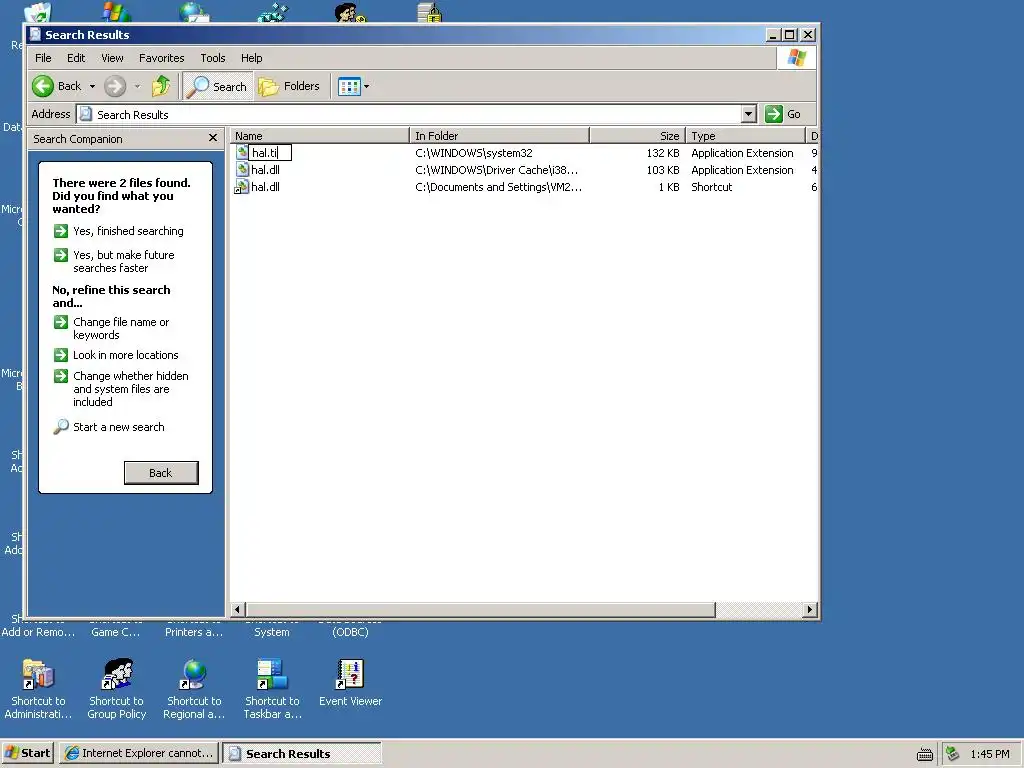This screenshot has height=768, width=1024.
Task: Go up one folder level icon
Action: click(161, 86)
